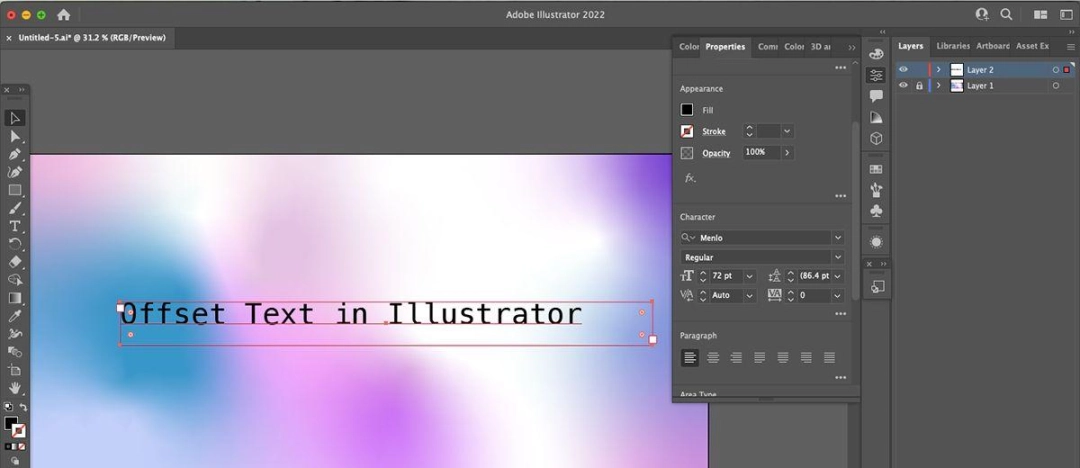
Task: Open more Paragraph options ellipsis
Action: coord(840,378)
